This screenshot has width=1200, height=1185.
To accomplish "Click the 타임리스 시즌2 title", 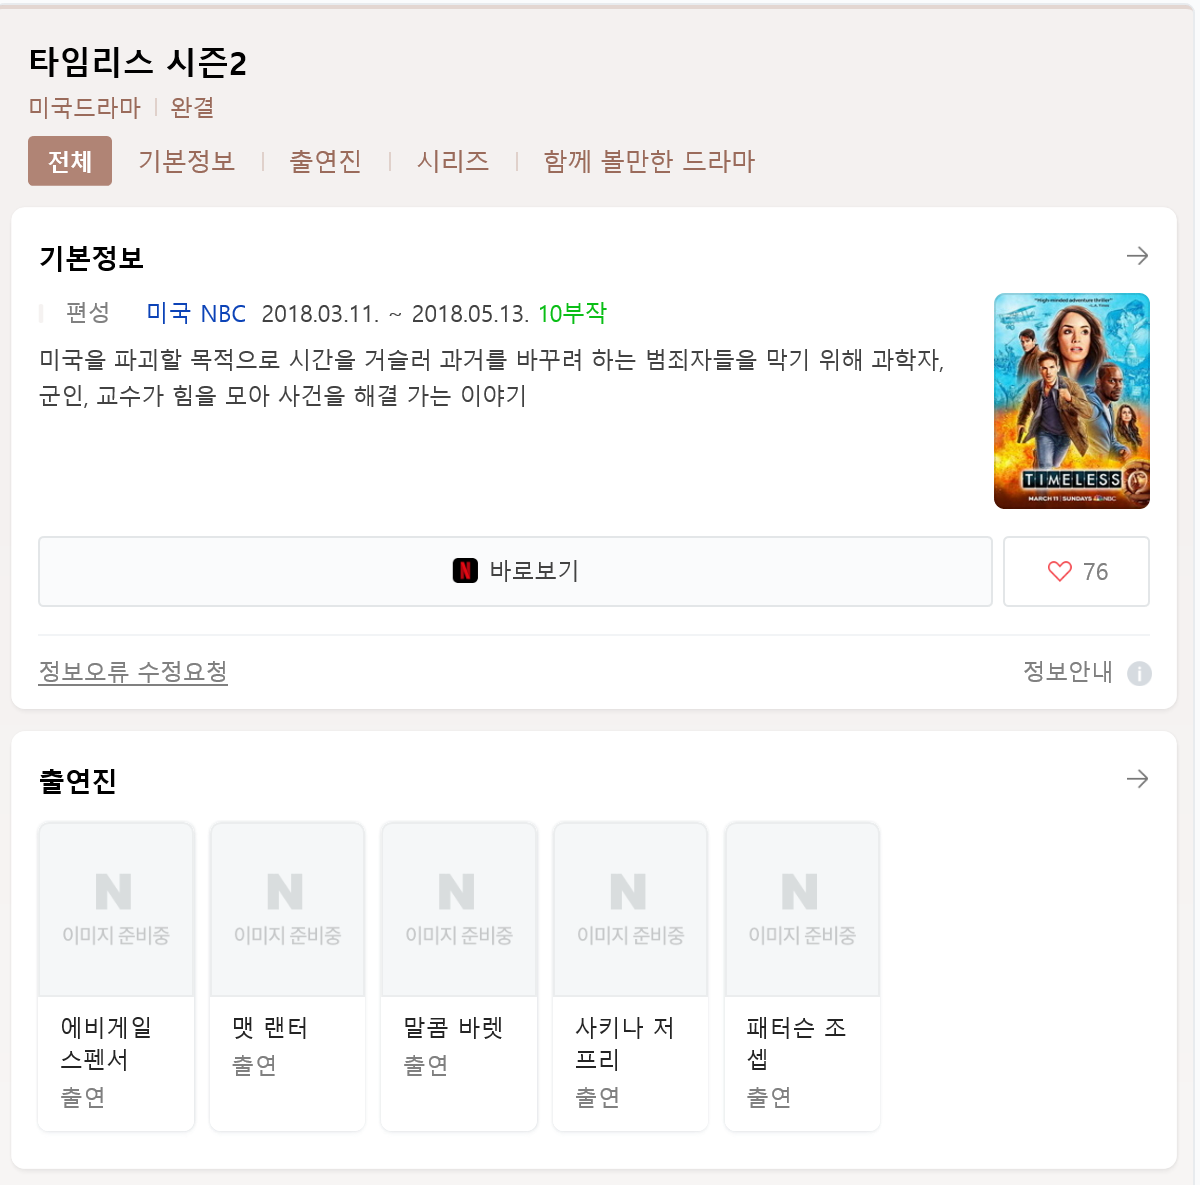I will (x=138, y=63).
